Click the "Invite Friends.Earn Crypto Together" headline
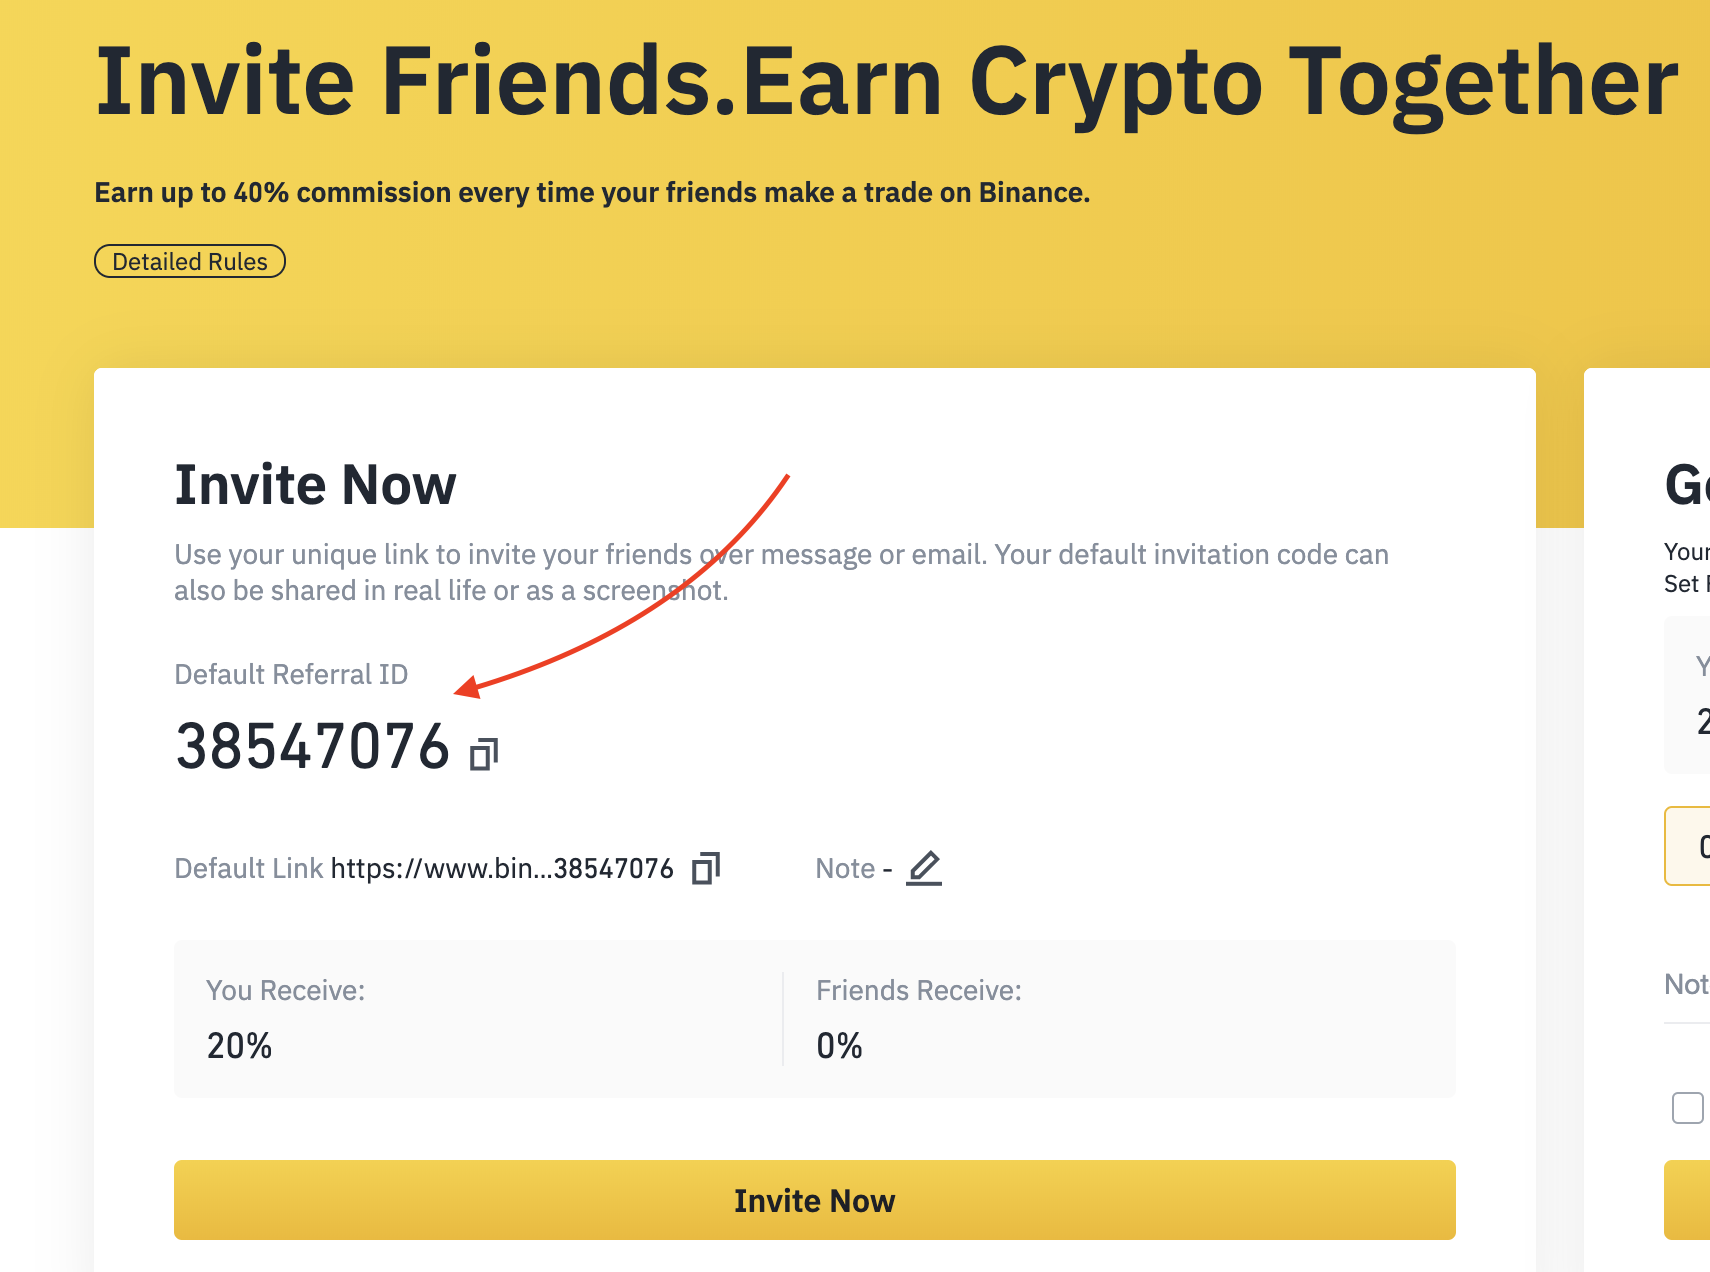 pyautogui.click(x=886, y=82)
